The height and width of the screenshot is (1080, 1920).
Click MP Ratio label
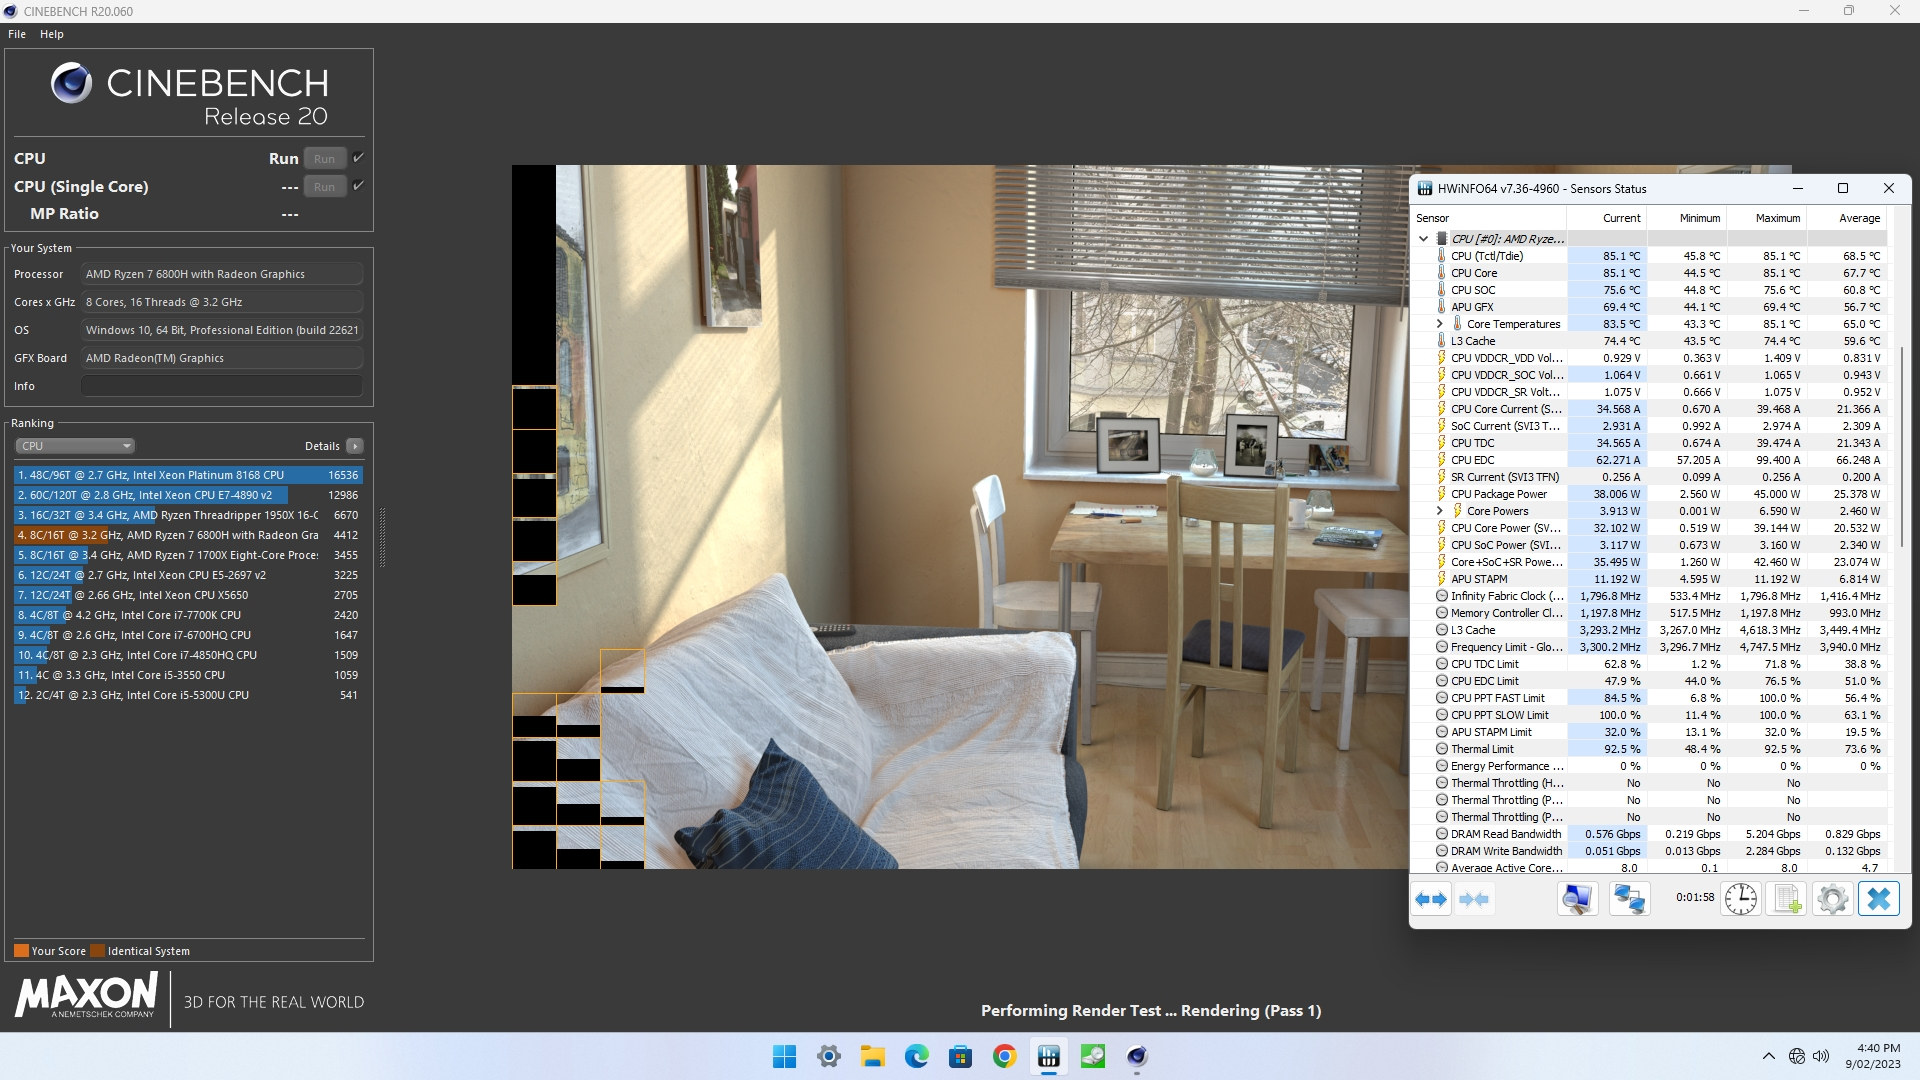[64, 214]
